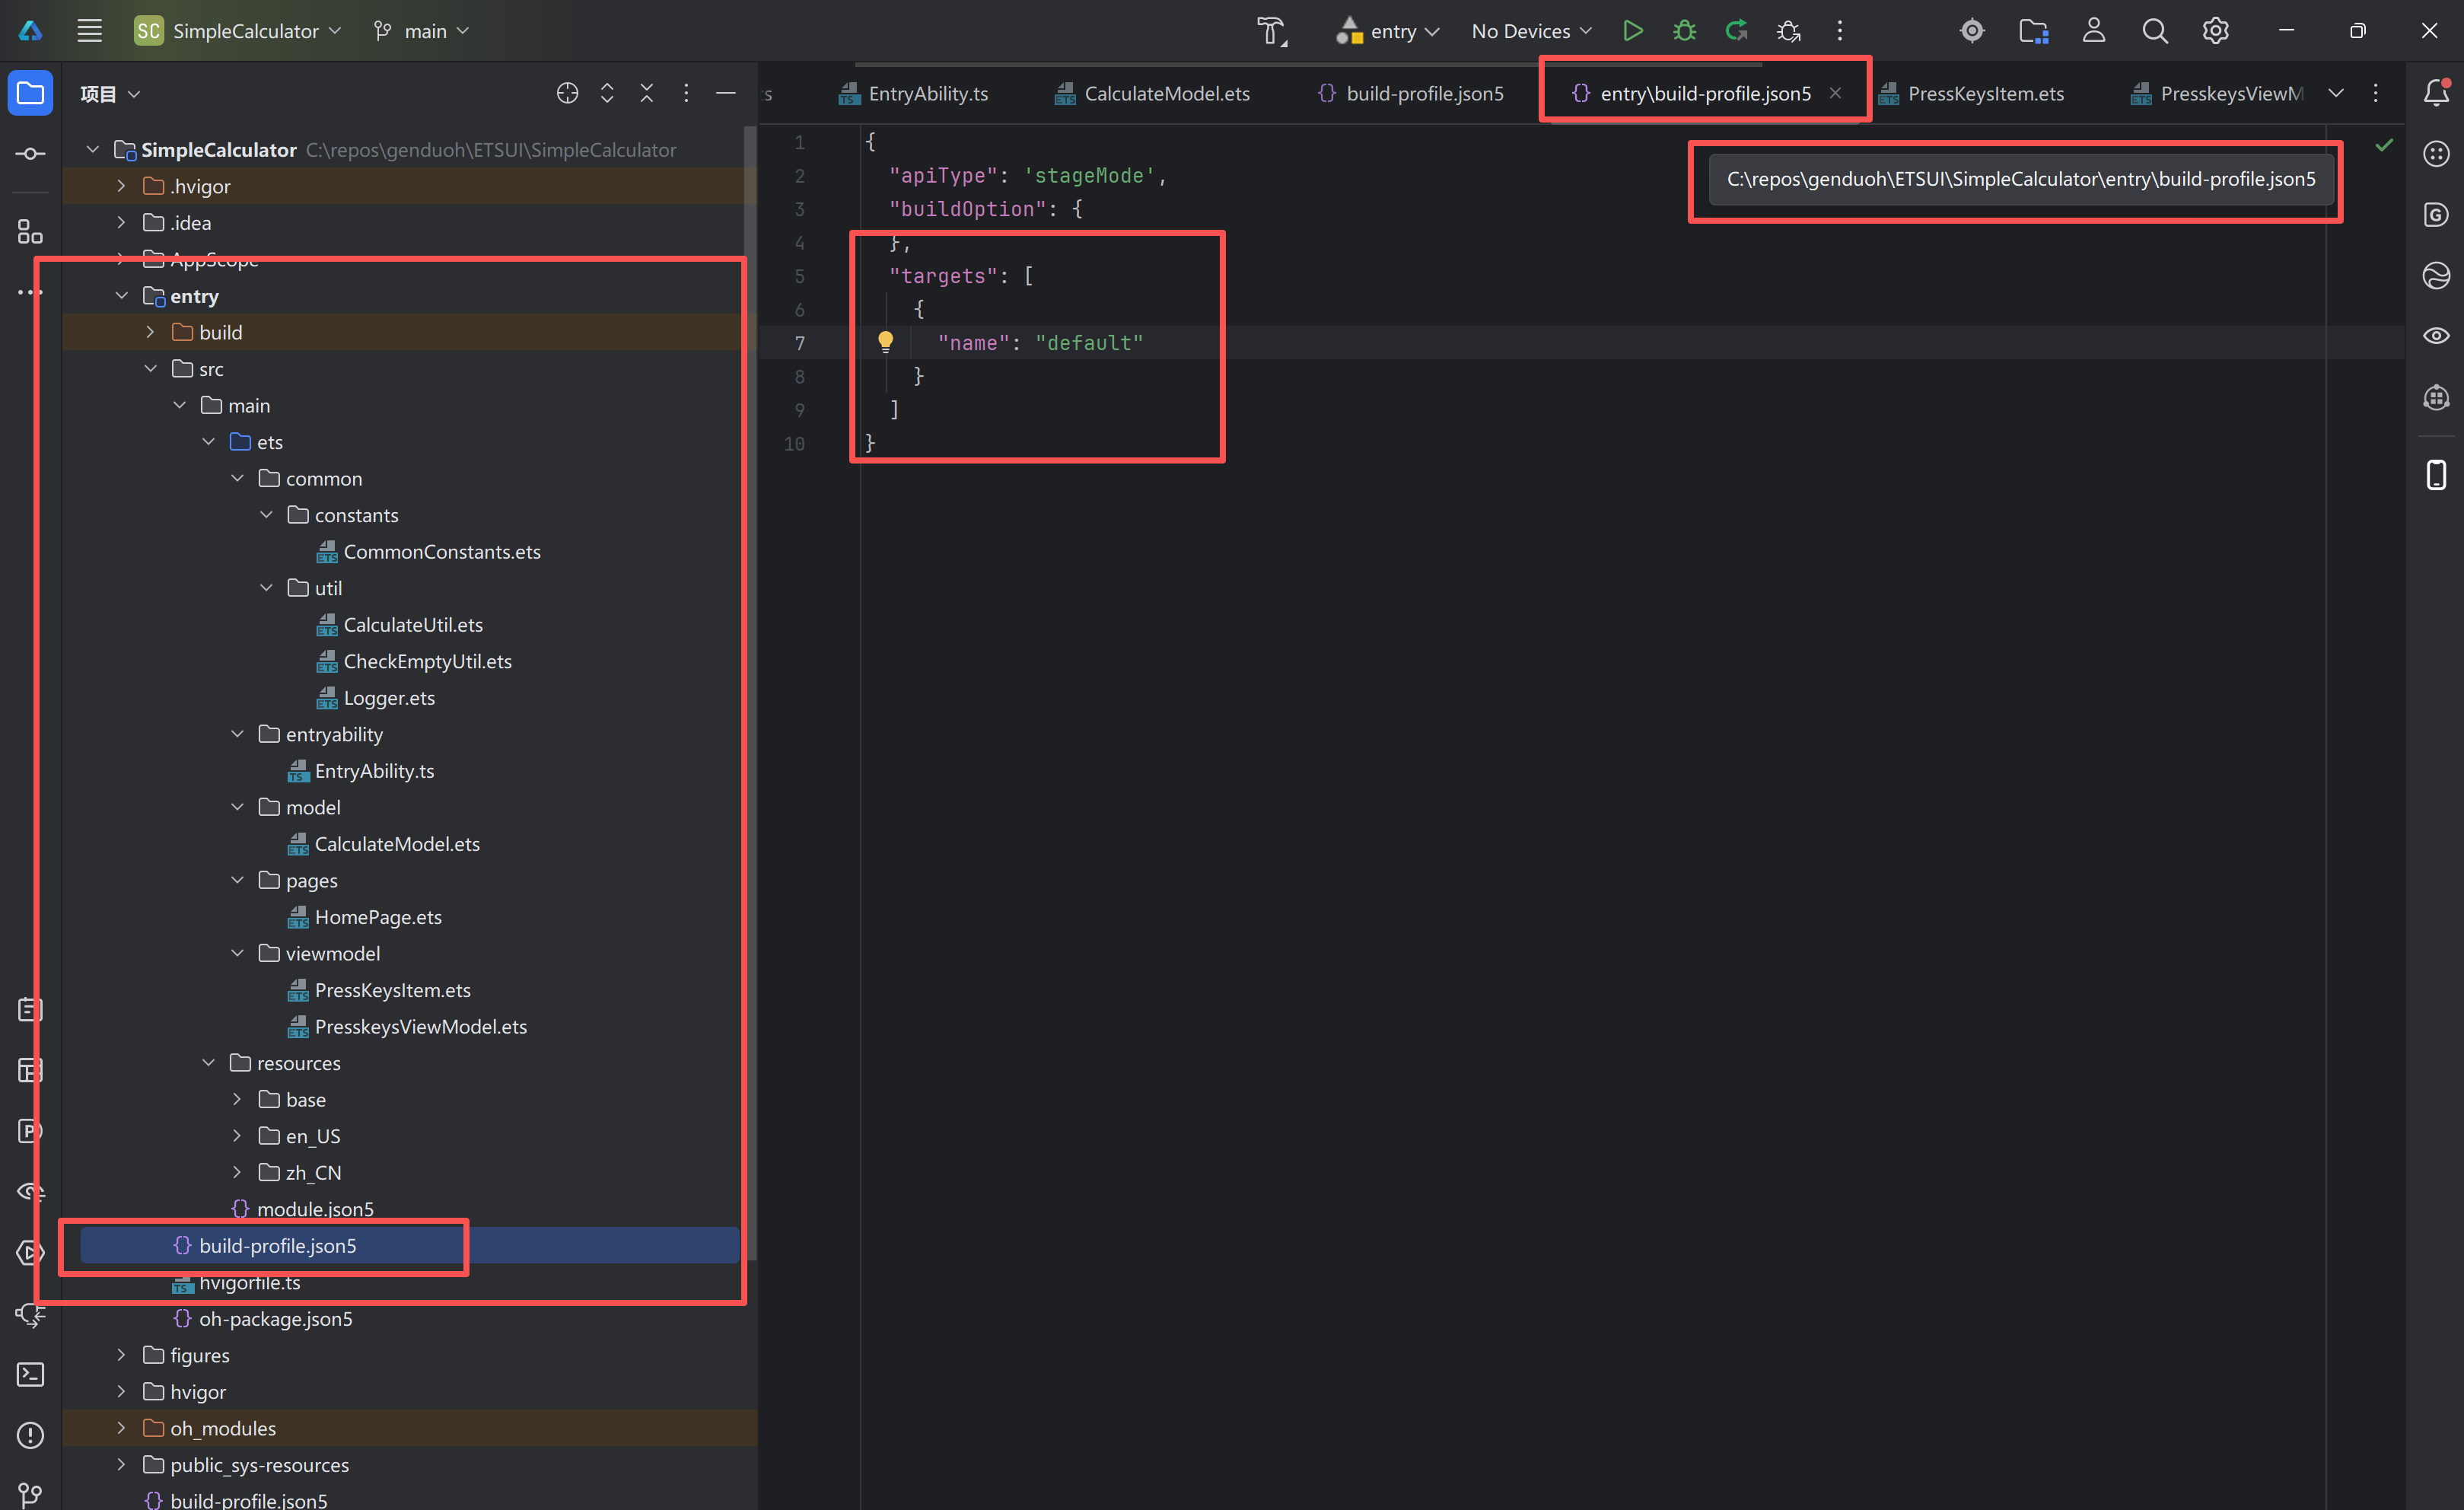Click the green Run button
Screen dimensions: 2464x1510
(1632, 31)
